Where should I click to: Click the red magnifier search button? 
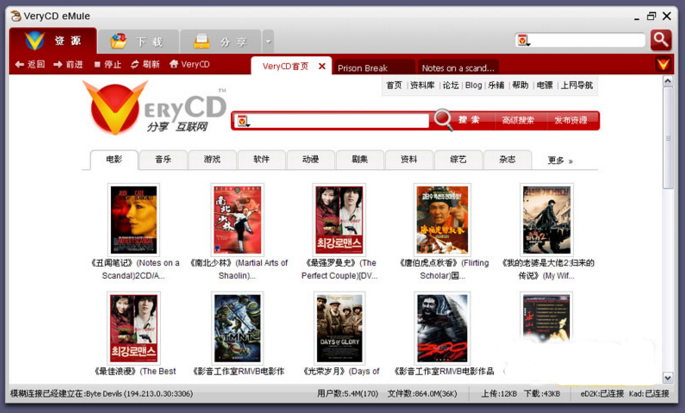pyautogui.click(x=661, y=40)
